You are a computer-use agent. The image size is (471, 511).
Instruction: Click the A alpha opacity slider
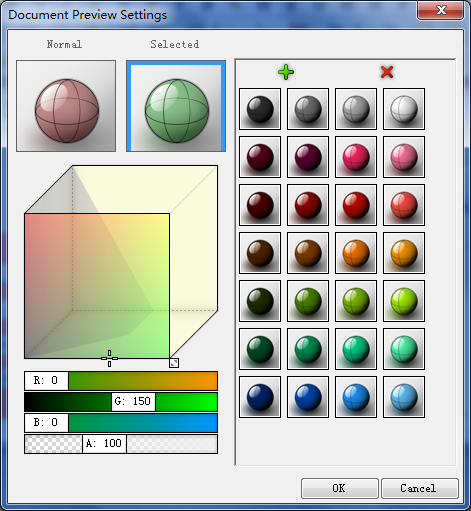point(121,444)
